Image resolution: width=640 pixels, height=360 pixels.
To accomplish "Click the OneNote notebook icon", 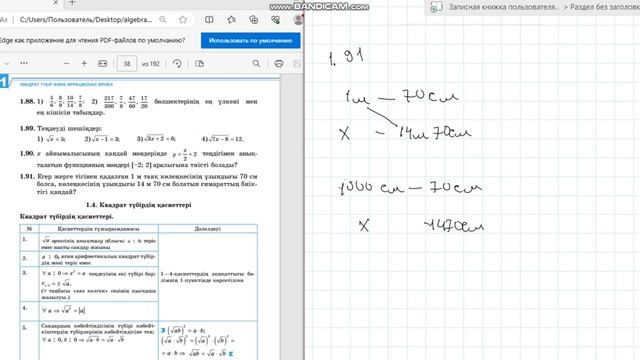I will coord(436,7).
